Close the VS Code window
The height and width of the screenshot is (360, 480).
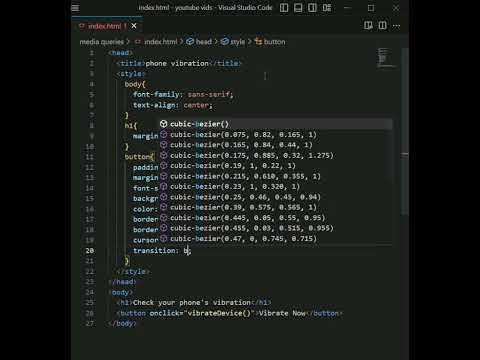(396, 8)
